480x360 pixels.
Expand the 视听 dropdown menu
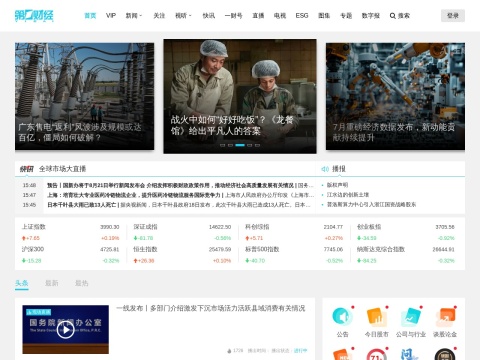pyautogui.click(x=183, y=16)
